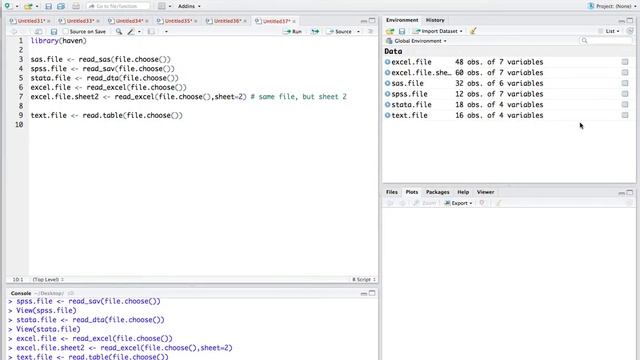The height and width of the screenshot is (360, 640).
Task: View text.file via its grid icon
Action: coord(625,115)
